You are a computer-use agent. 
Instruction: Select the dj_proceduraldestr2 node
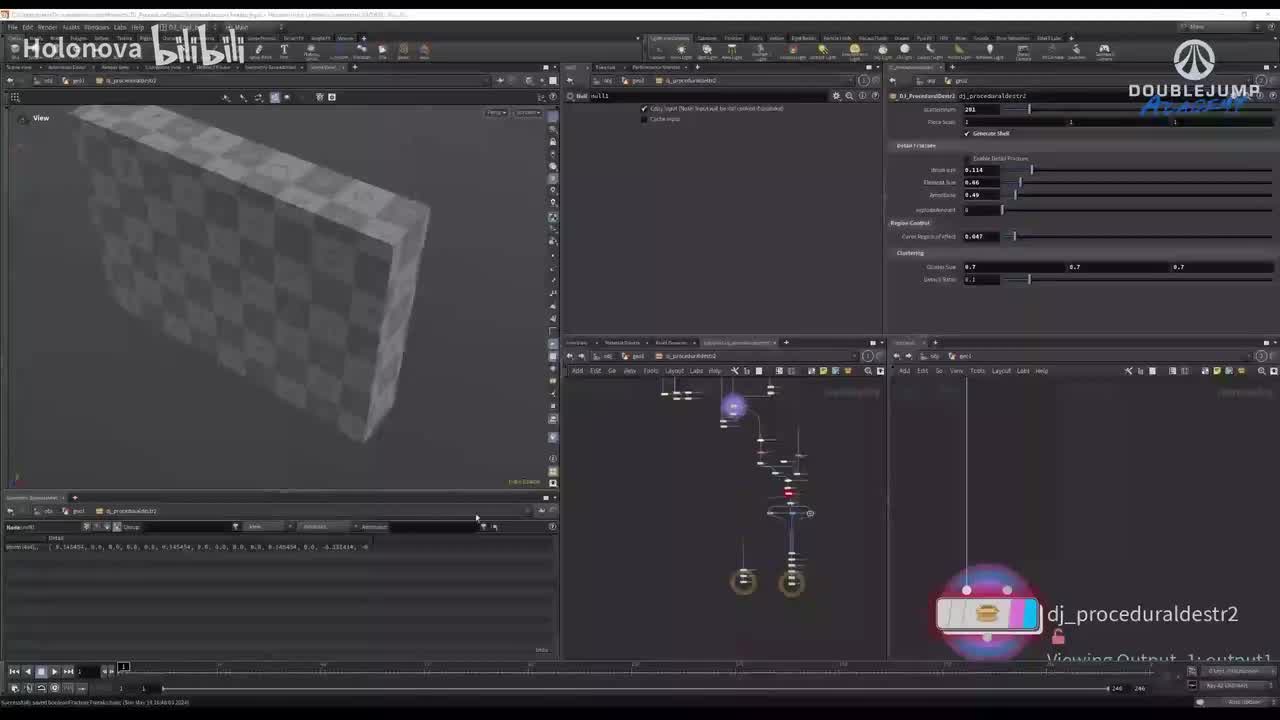pos(988,614)
